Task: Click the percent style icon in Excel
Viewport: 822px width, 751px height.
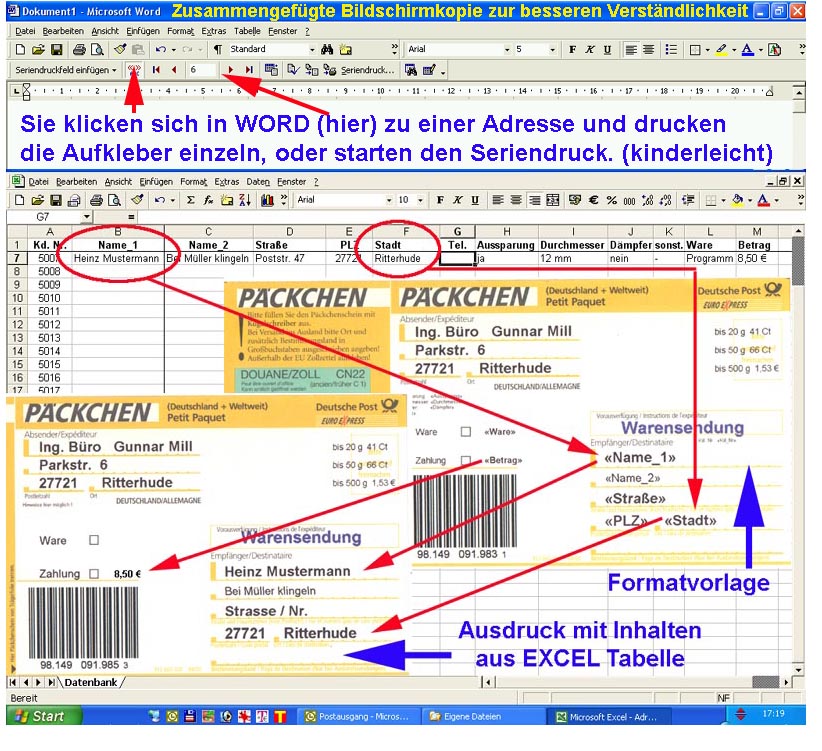Action: [x=611, y=200]
